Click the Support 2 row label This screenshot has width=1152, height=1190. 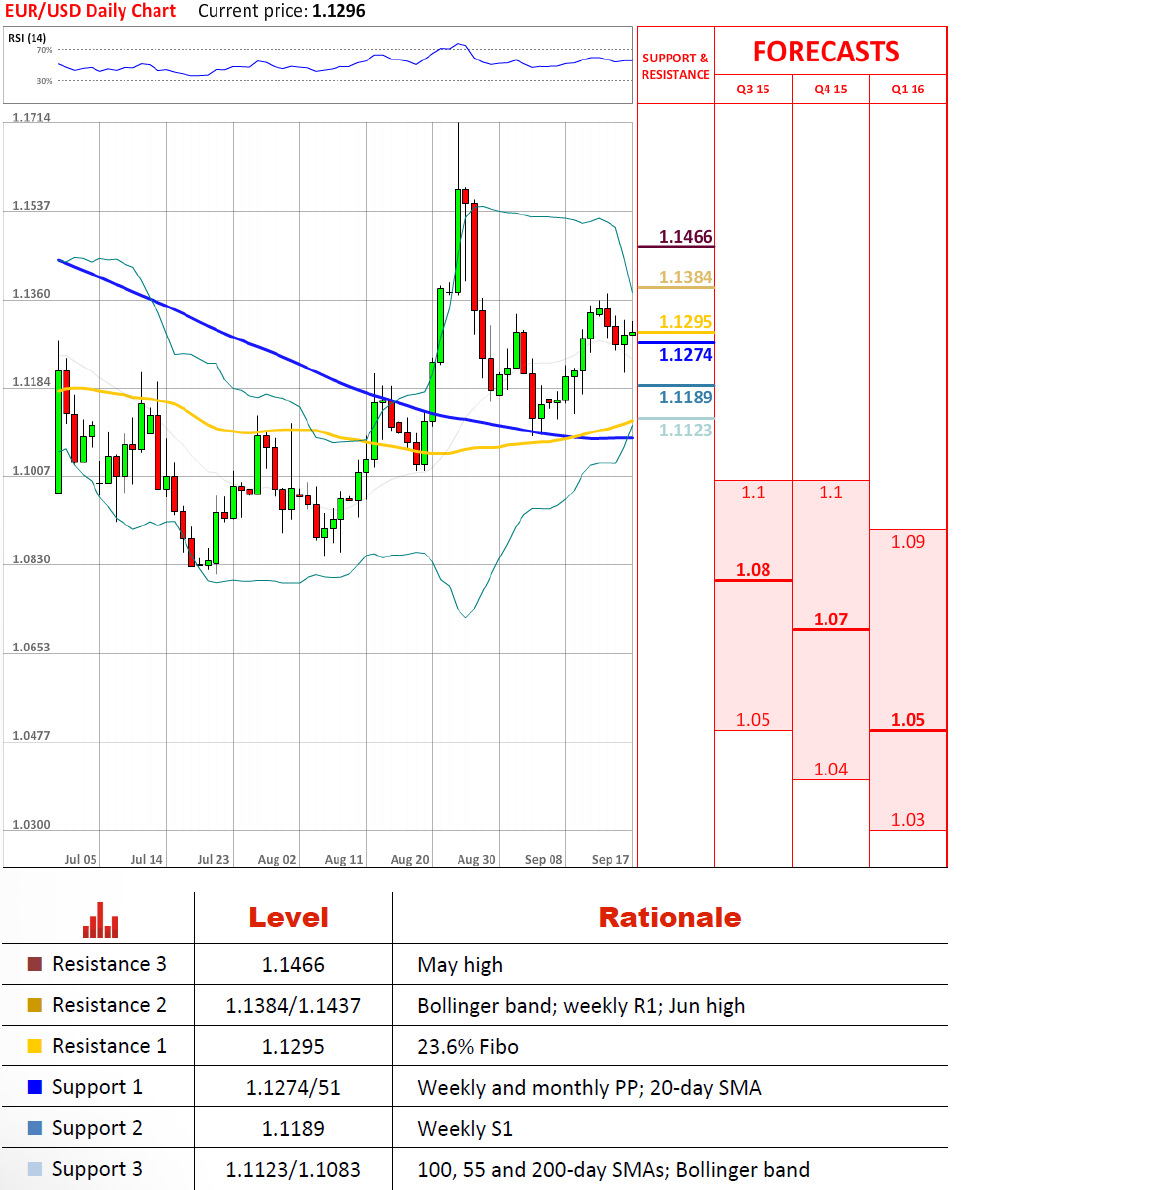point(97,1129)
